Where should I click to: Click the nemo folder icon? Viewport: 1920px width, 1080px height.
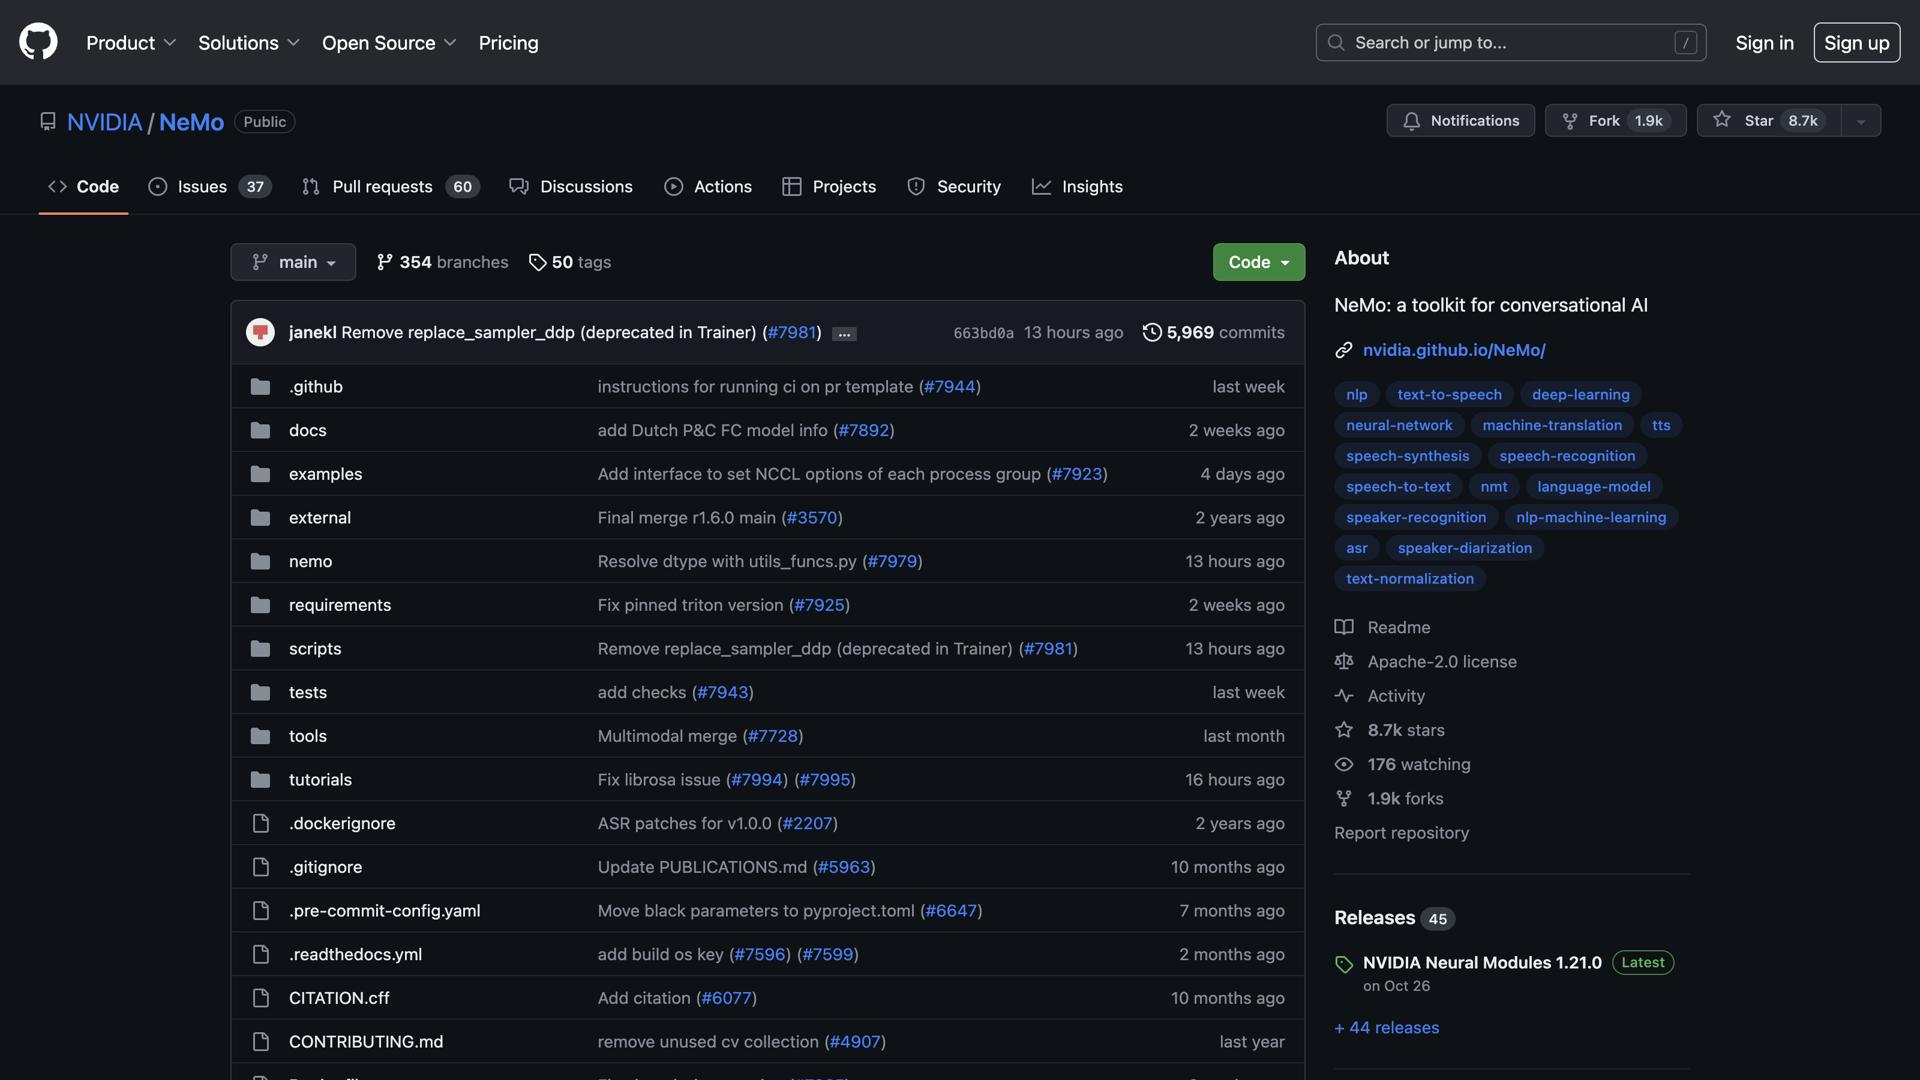click(260, 561)
